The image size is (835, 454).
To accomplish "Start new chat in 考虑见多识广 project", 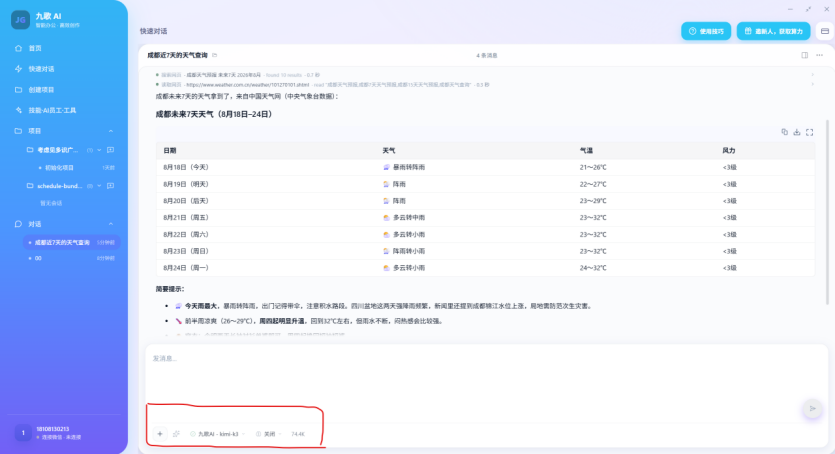I will 110,150.
